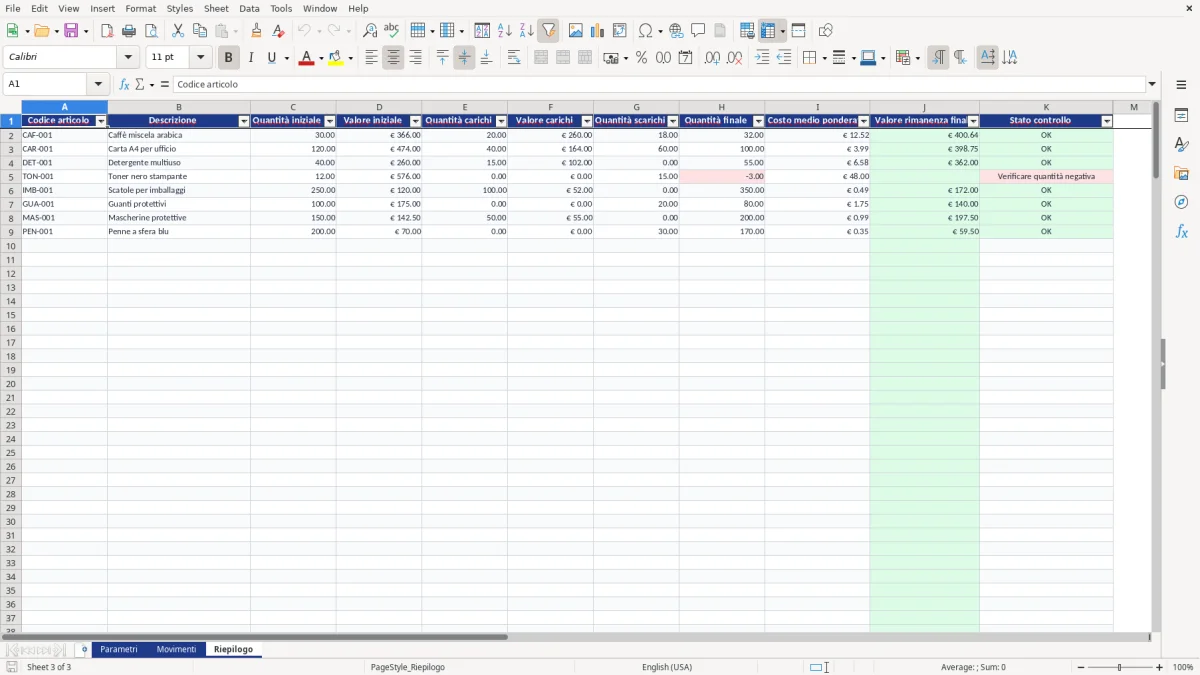Toggle Center Horizontally alignment
This screenshot has height=675, width=1200.
(393, 58)
